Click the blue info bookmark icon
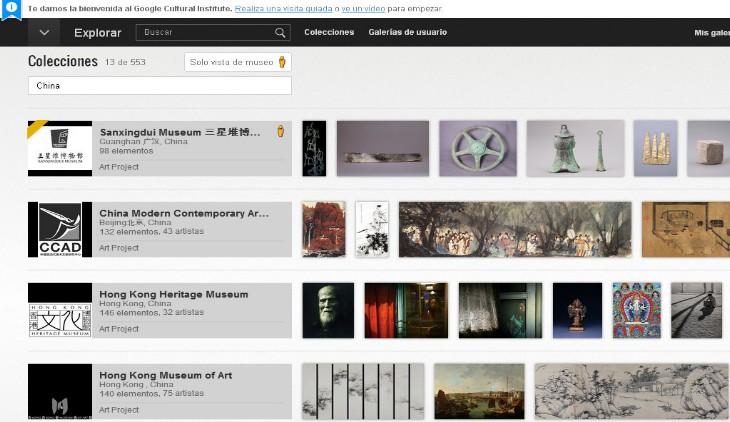This screenshot has width=730, height=422. [x=11, y=9]
